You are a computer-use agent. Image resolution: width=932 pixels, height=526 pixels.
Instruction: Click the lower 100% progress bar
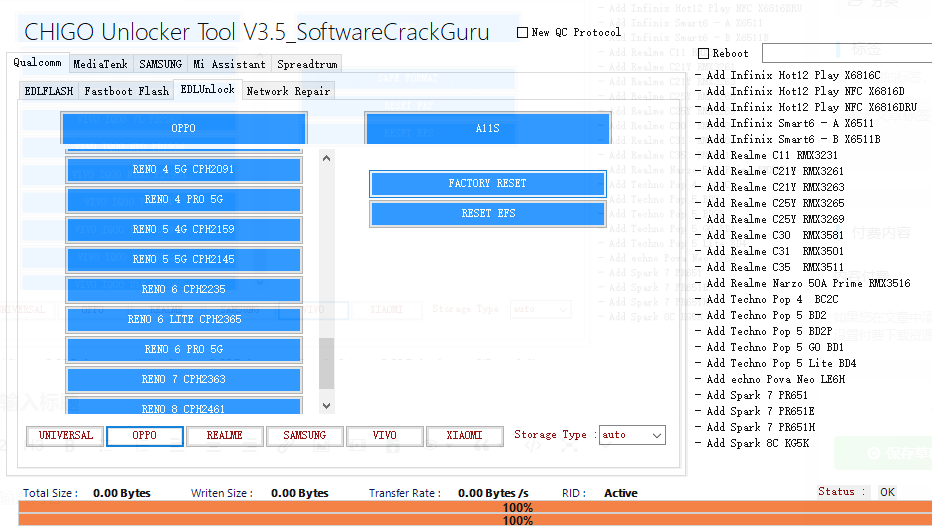pyautogui.click(x=475, y=520)
